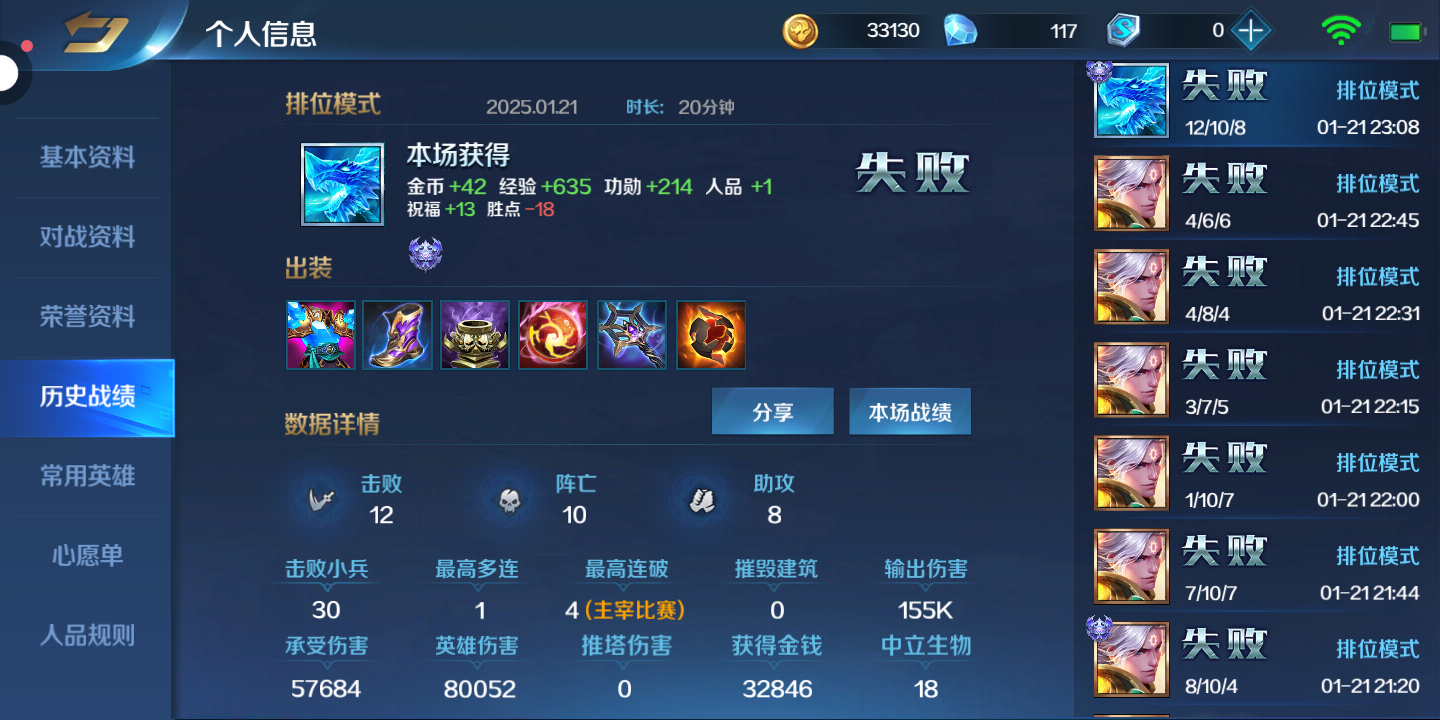The image size is (1440, 720).
Task: Tap the plus icon to add vouchers
Action: [1250, 31]
